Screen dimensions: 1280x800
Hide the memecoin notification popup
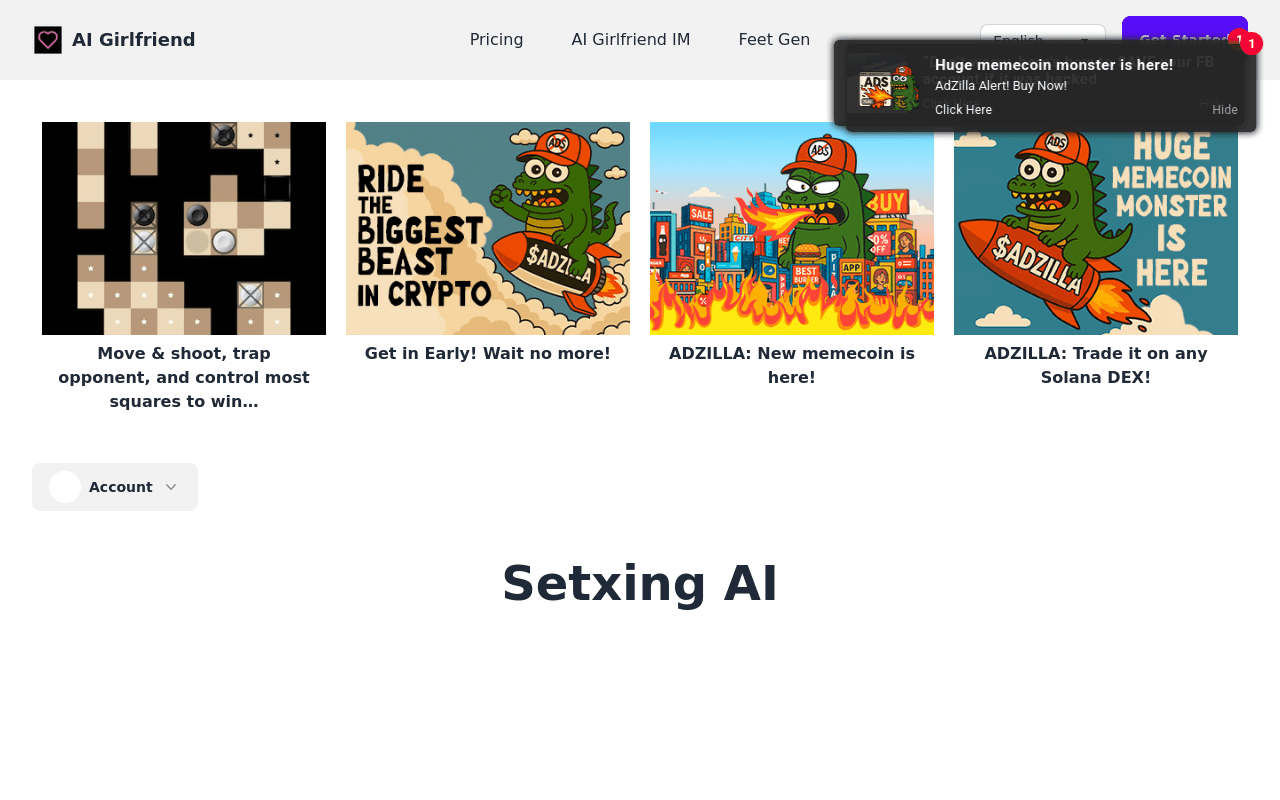click(x=1225, y=110)
